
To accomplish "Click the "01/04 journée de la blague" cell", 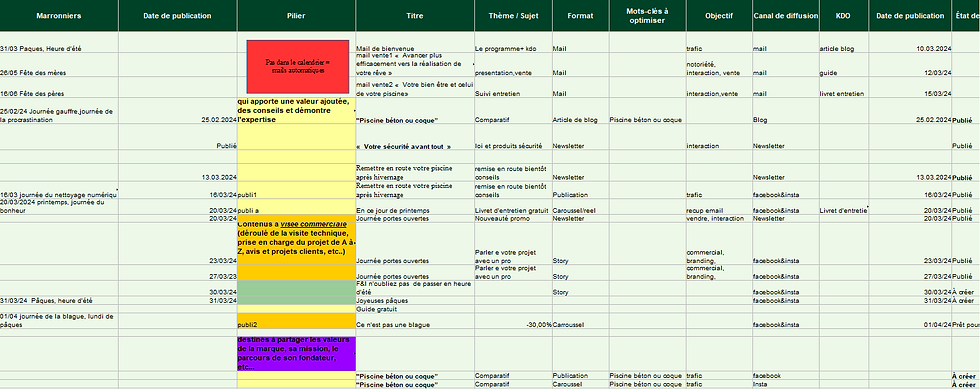I will click(59, 321).
